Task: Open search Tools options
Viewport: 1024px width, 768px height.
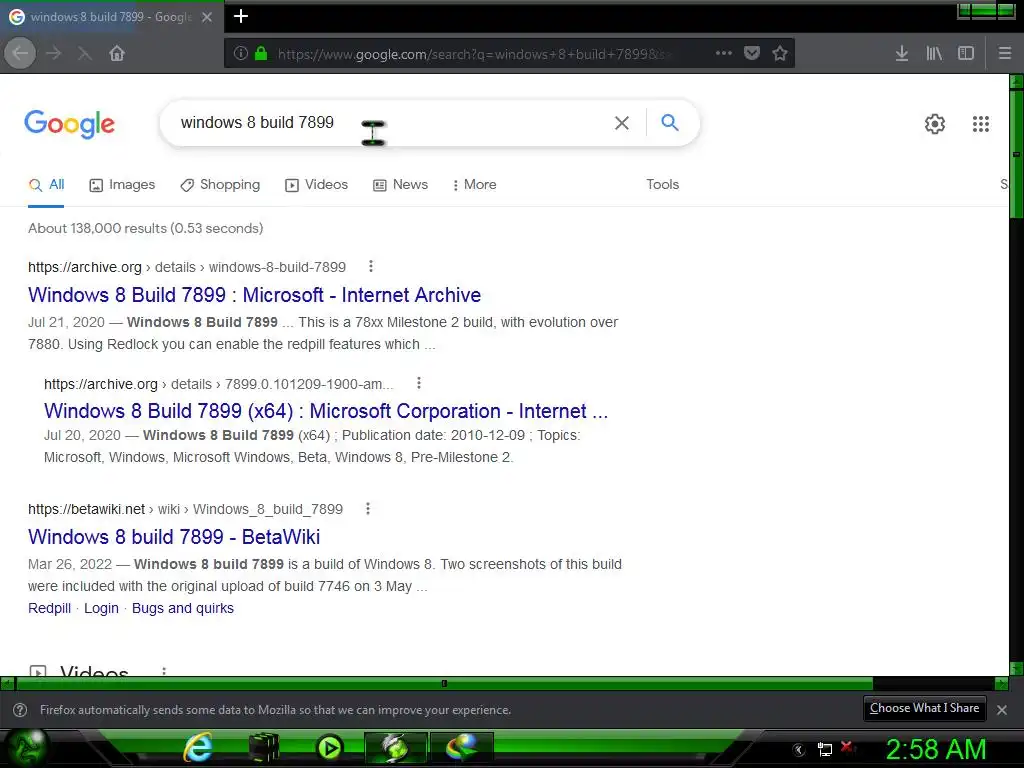Action: pyautogui.click(x=663, y=185)
